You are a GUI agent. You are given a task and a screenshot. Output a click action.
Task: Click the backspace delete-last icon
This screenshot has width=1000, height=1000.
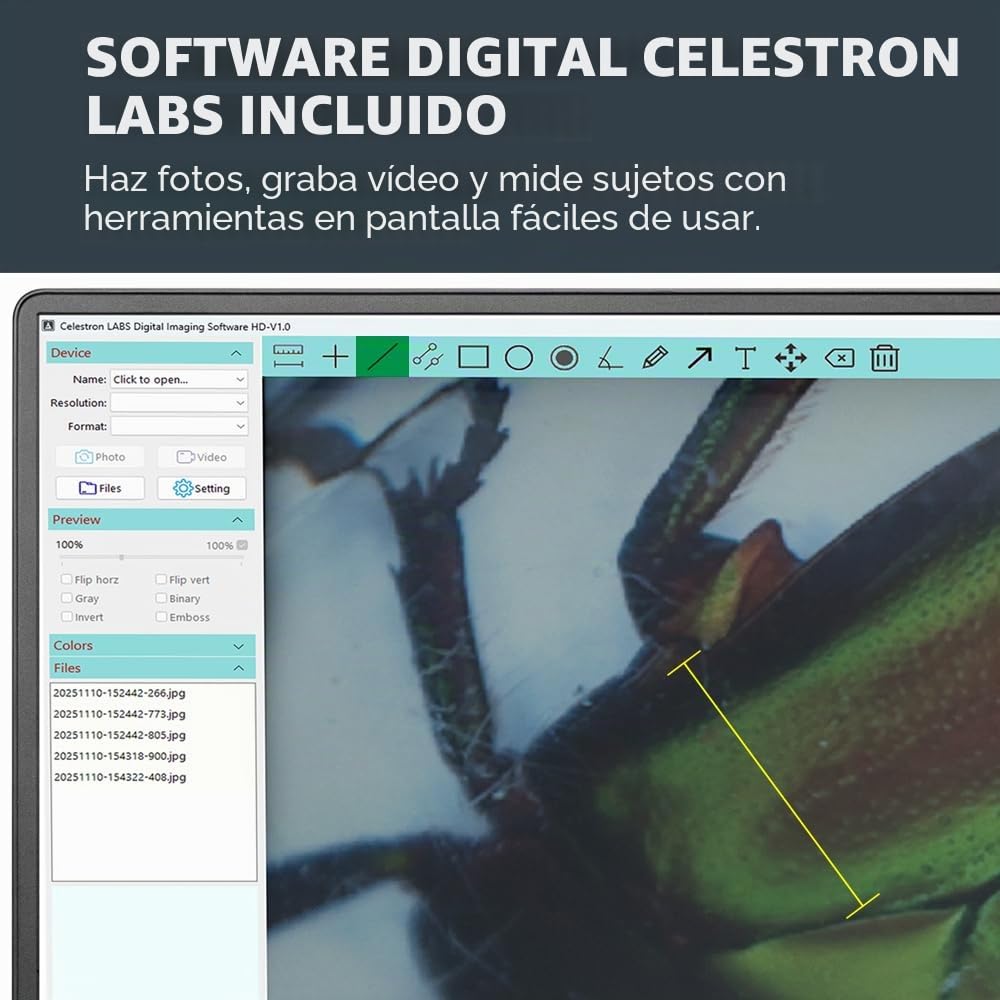(x=839, y=358)
